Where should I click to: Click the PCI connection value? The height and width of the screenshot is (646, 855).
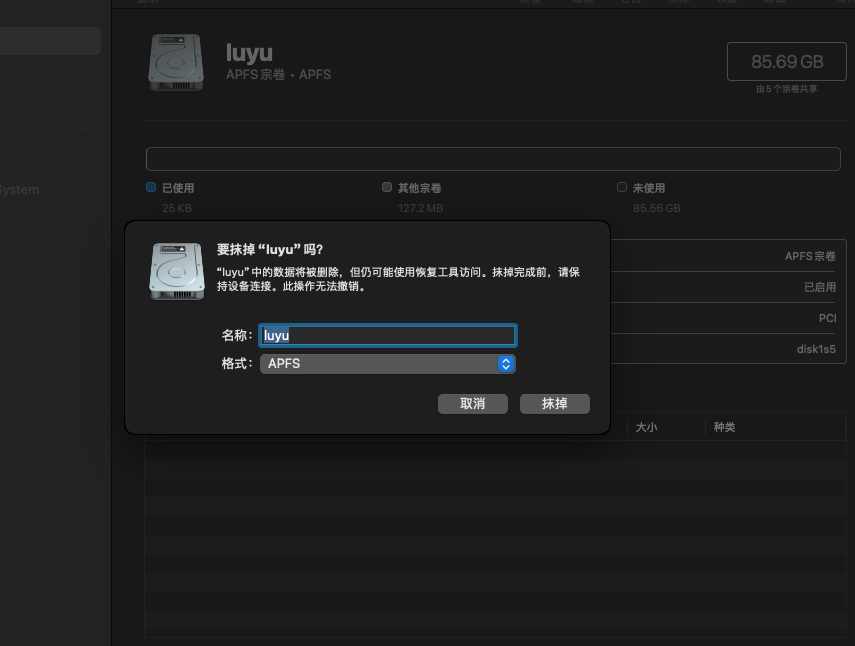tap(827, 318)
